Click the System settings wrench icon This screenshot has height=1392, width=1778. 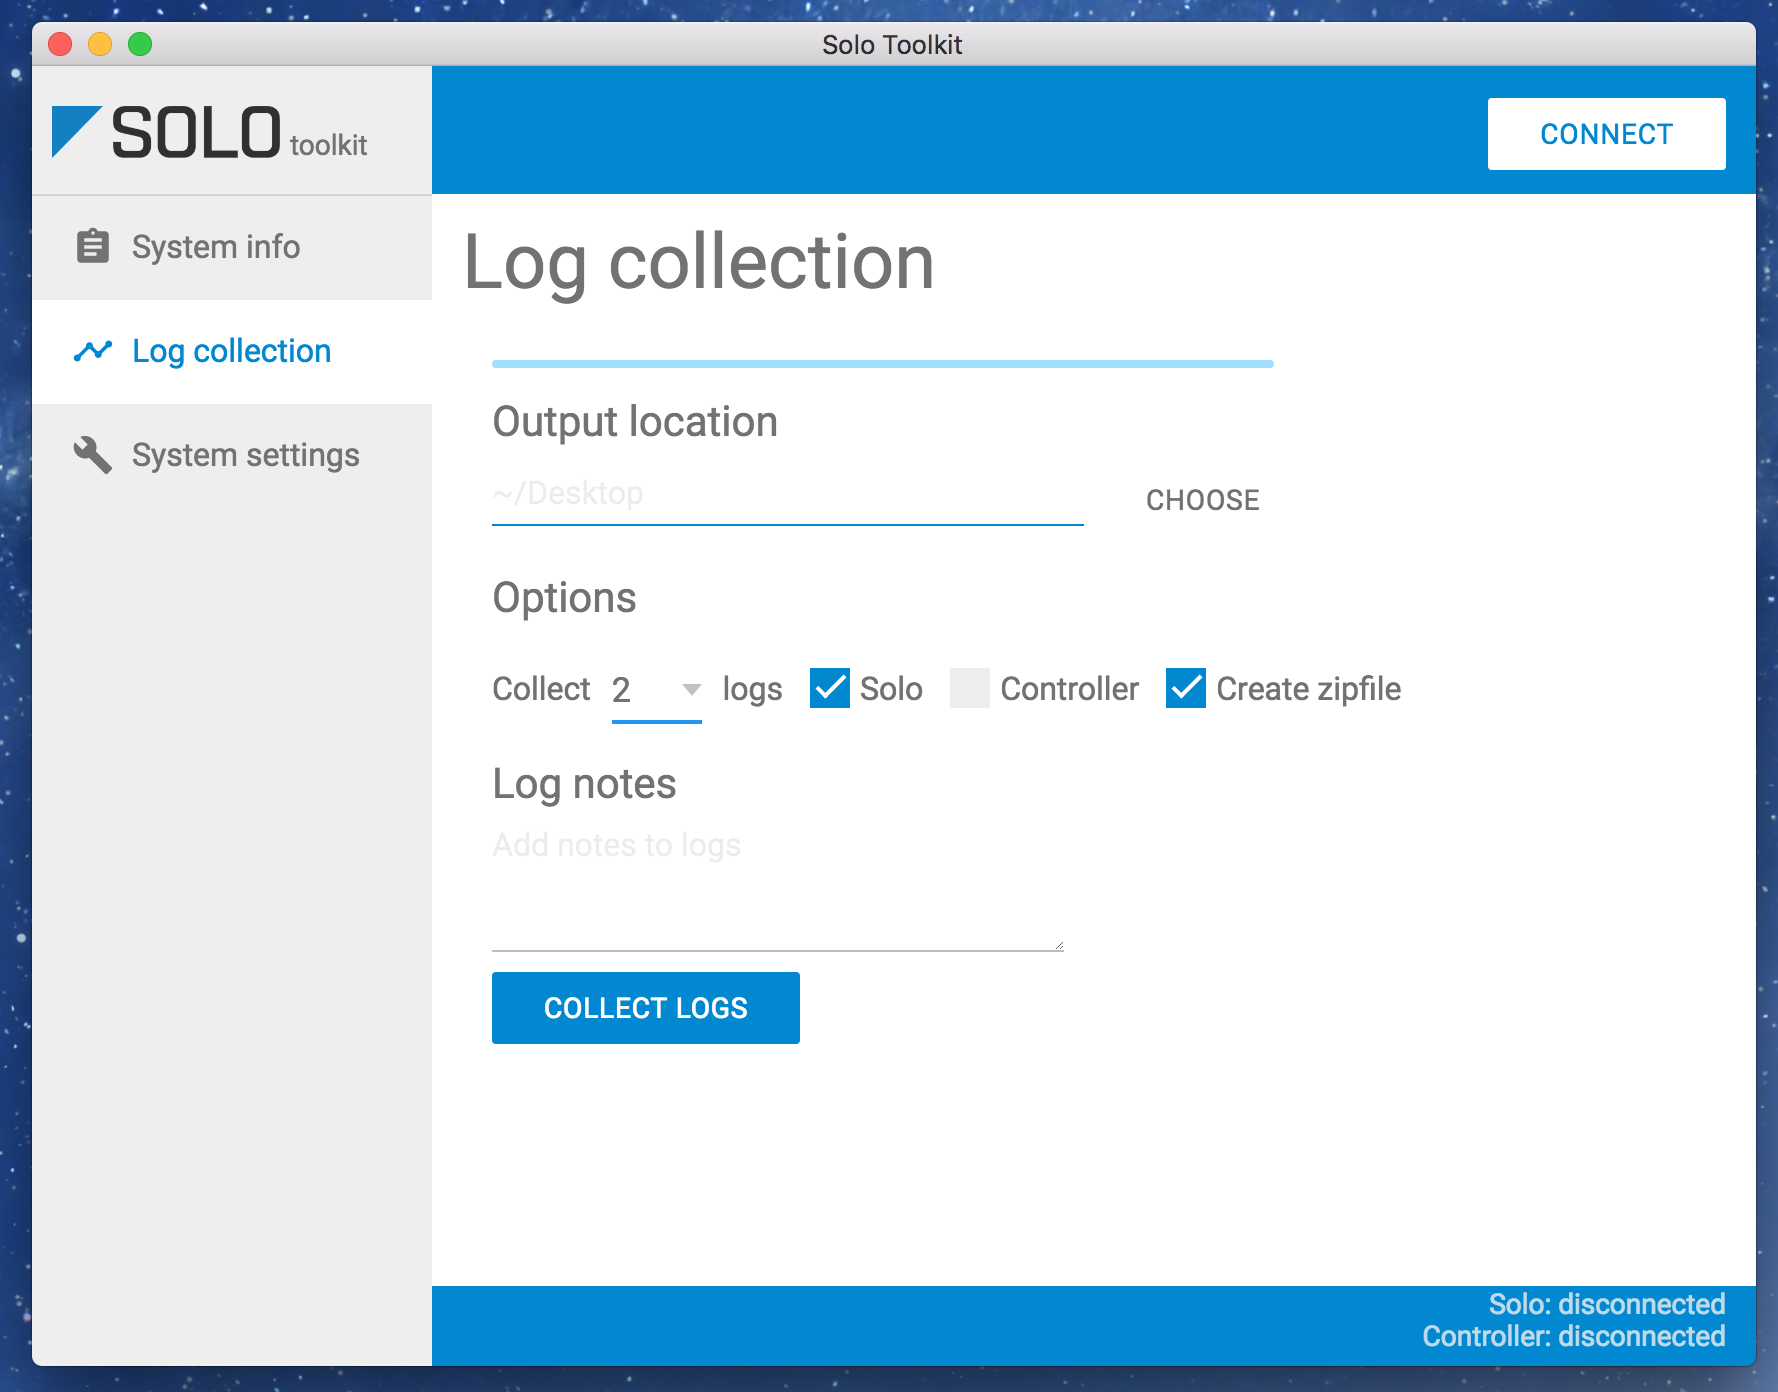[x=93, y=455]
